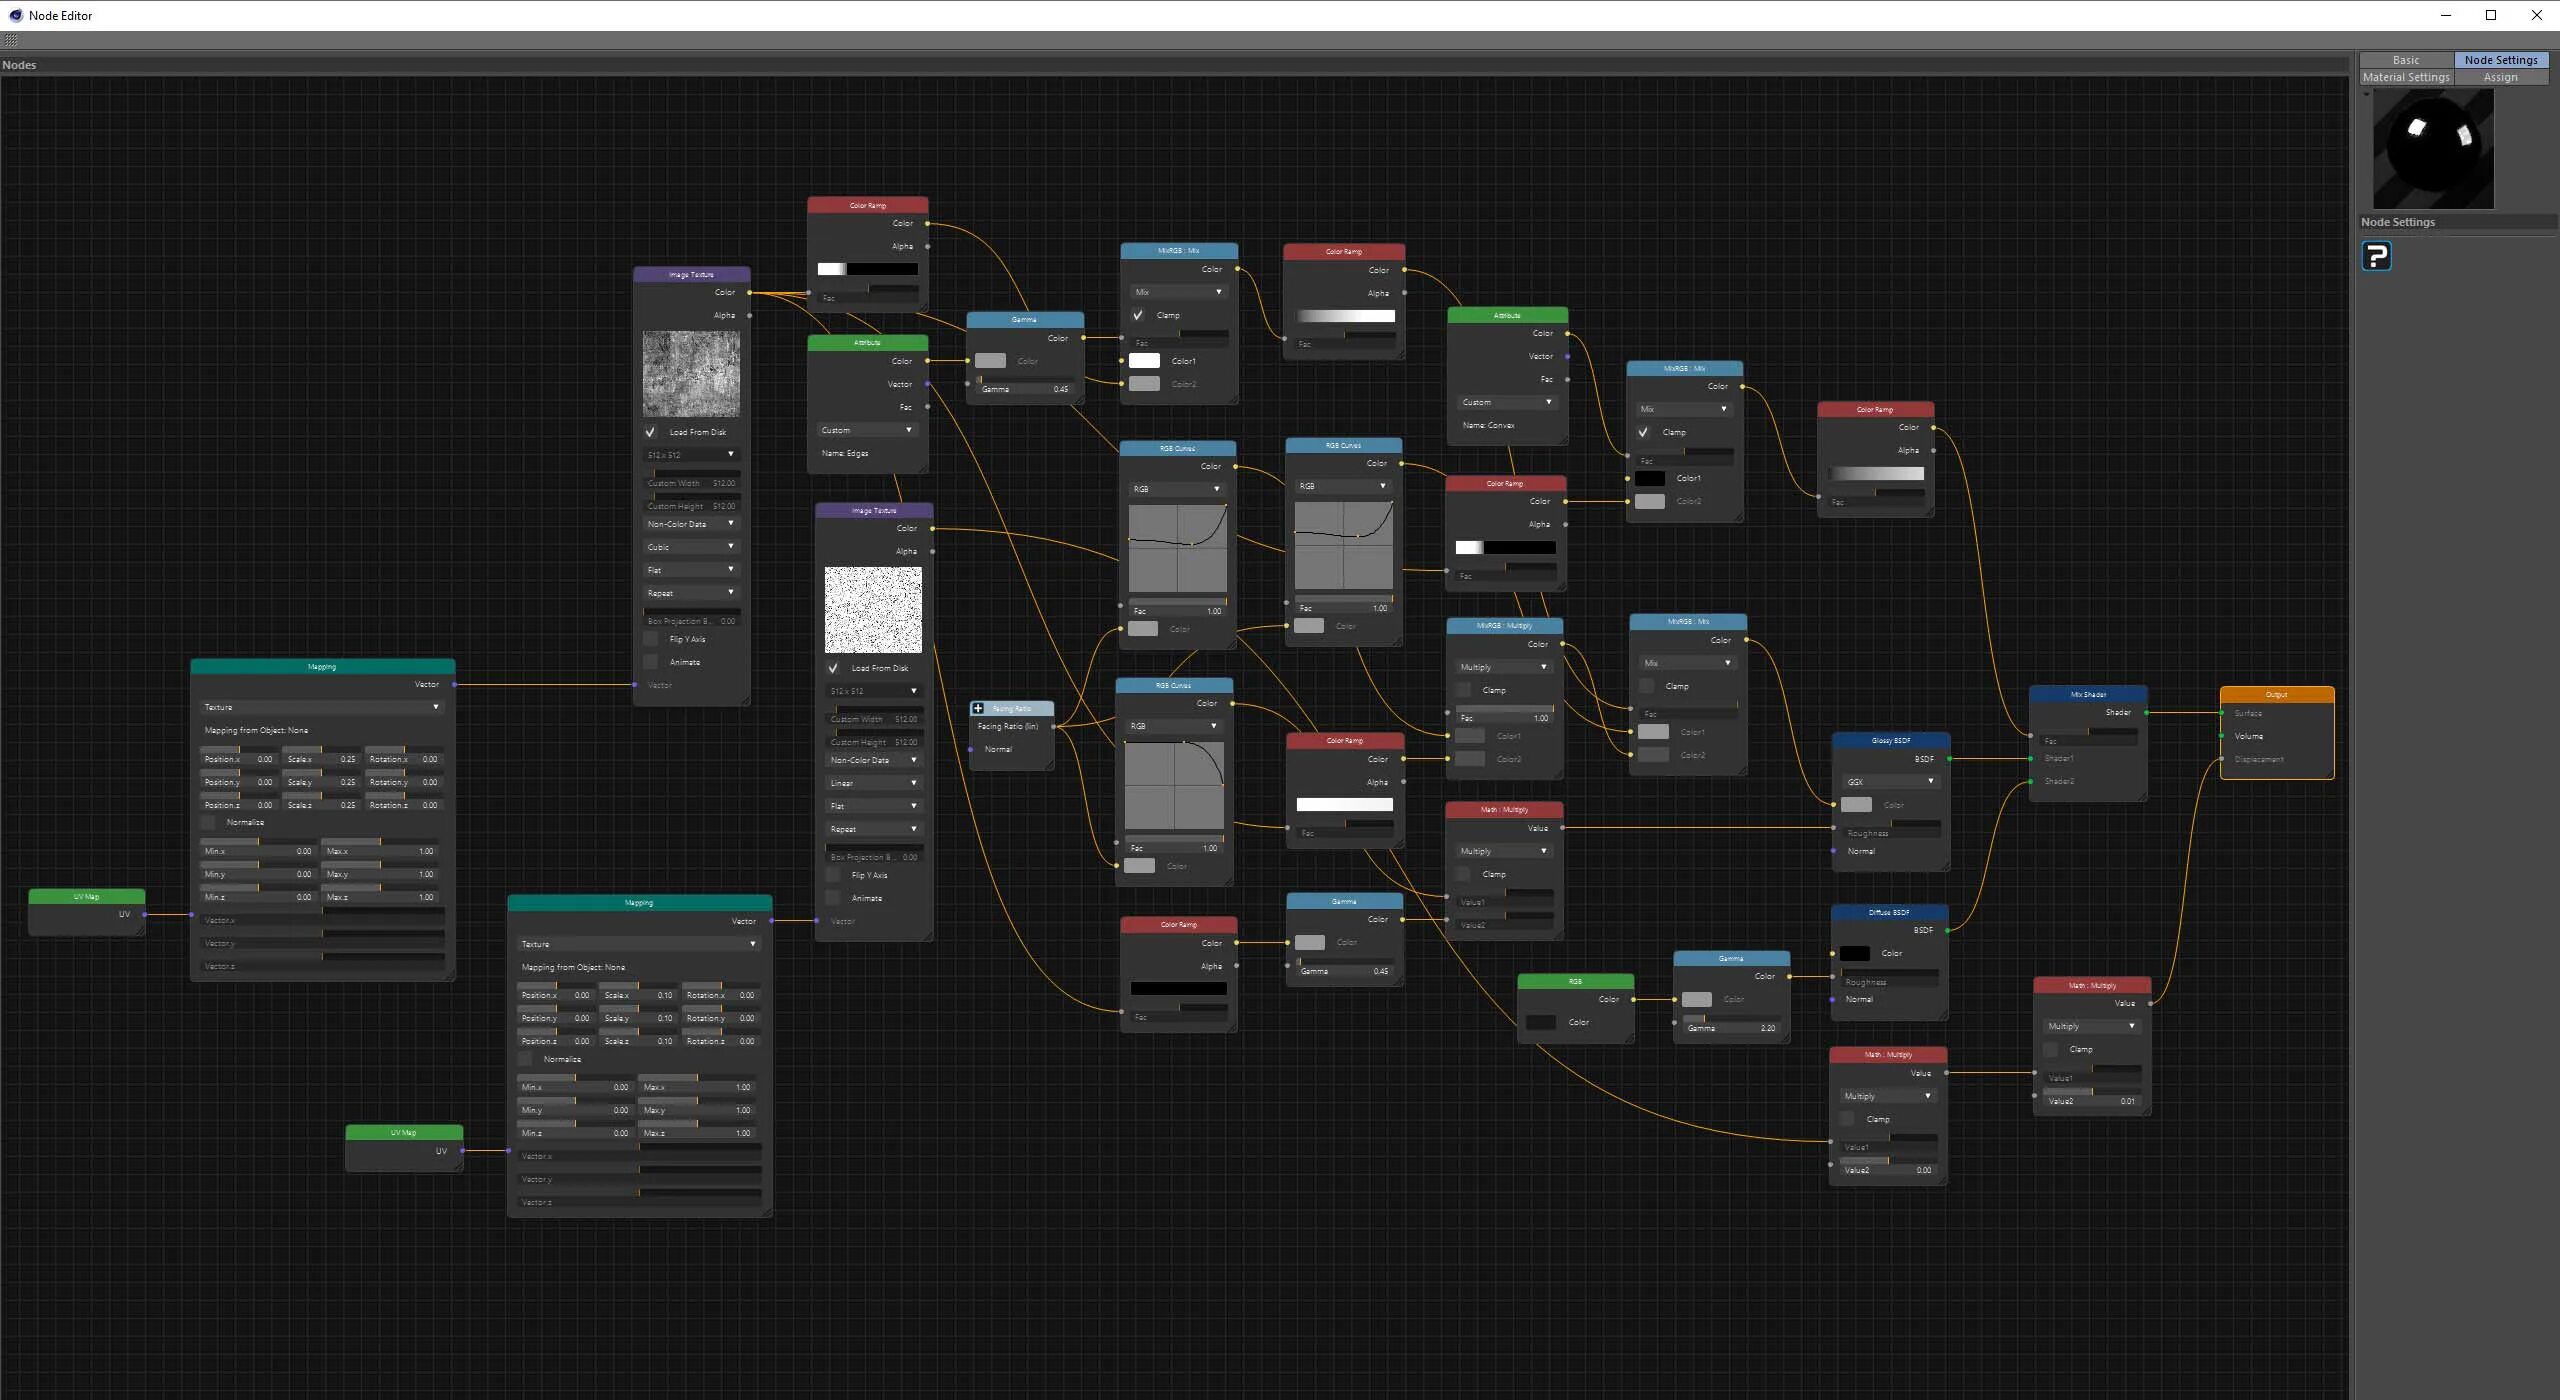
Task: Click the question mark help icon
Action: point(2376,257)
